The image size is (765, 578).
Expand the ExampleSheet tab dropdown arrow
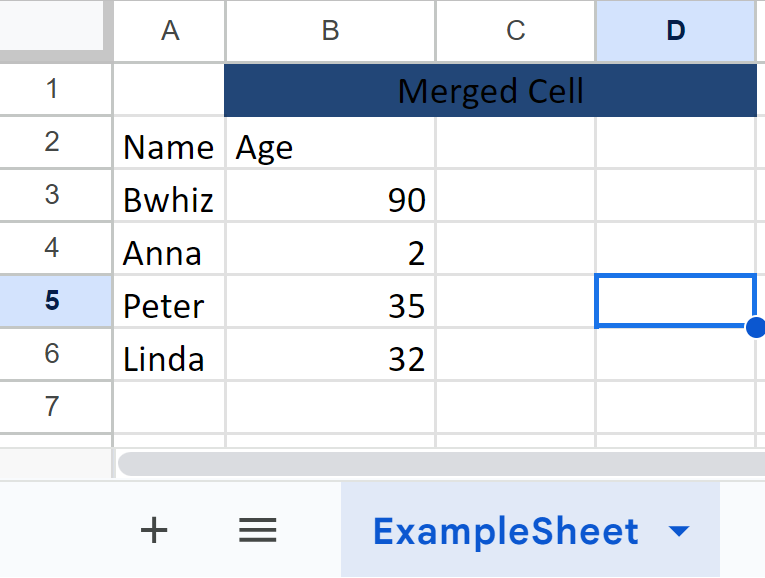click(679, 531)
